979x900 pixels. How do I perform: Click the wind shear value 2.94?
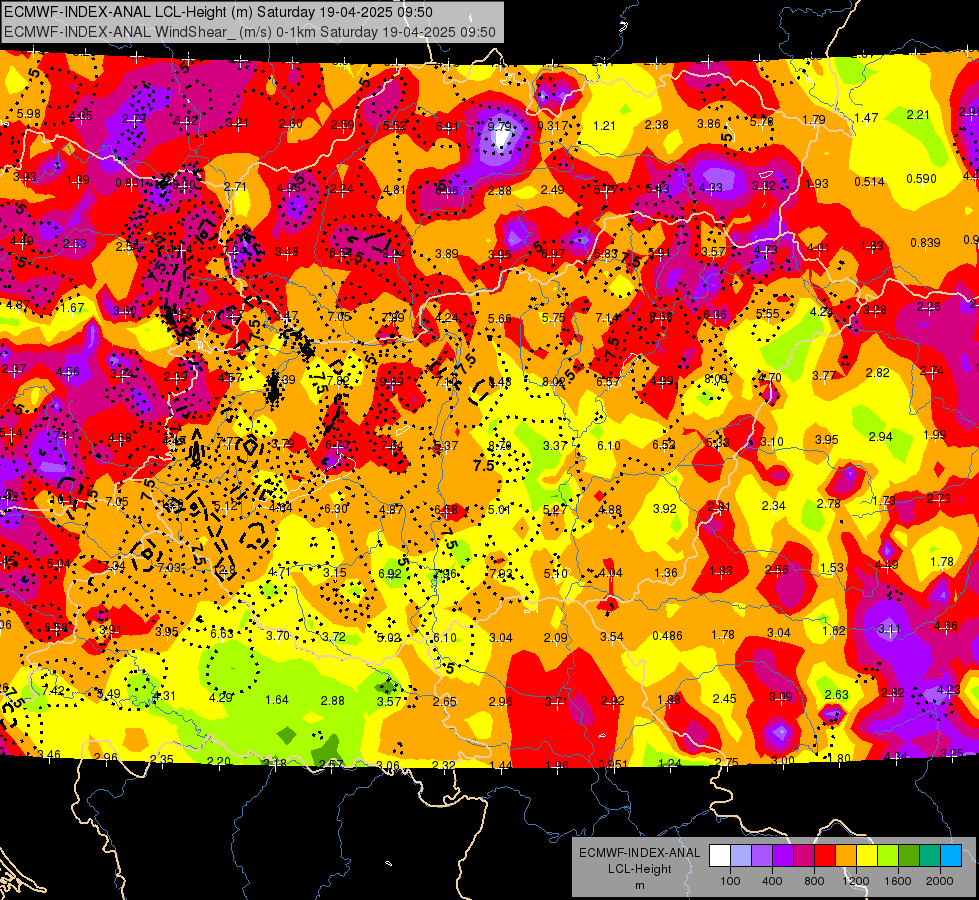880,436
